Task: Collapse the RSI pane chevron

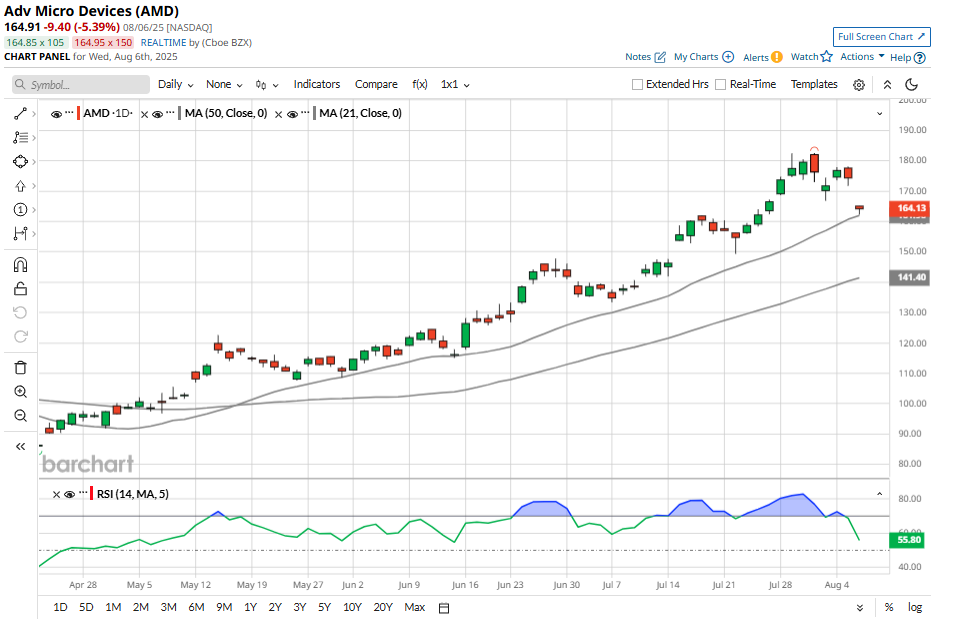Action: (879, 494)
